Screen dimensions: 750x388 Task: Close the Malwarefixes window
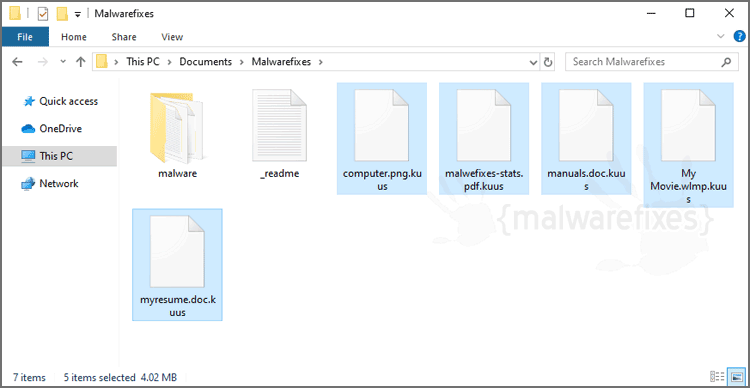[729, 13]
